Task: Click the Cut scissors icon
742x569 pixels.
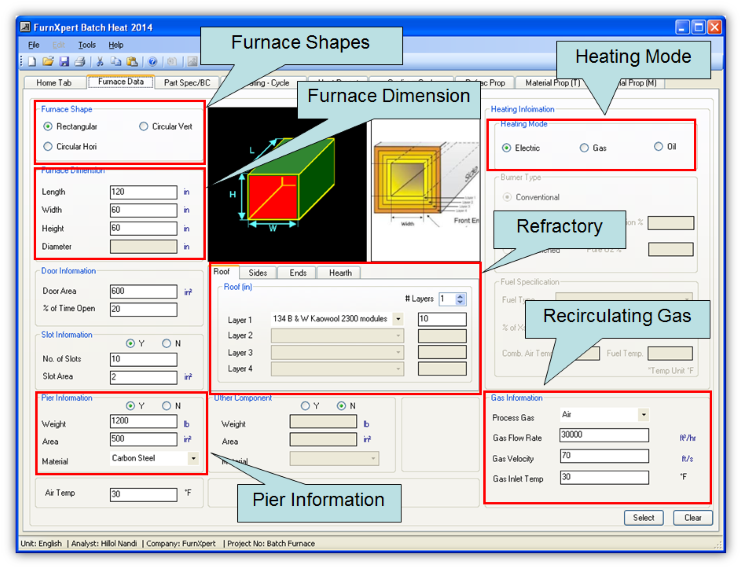Action: 100,62
